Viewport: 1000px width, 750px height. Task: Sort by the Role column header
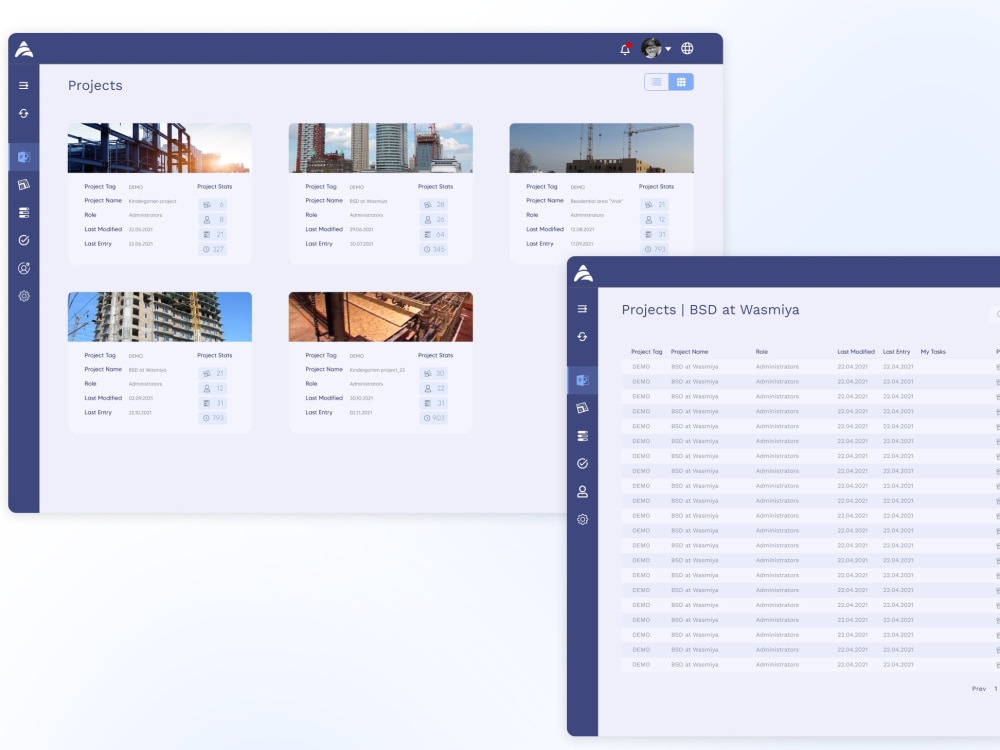[761, 352]
